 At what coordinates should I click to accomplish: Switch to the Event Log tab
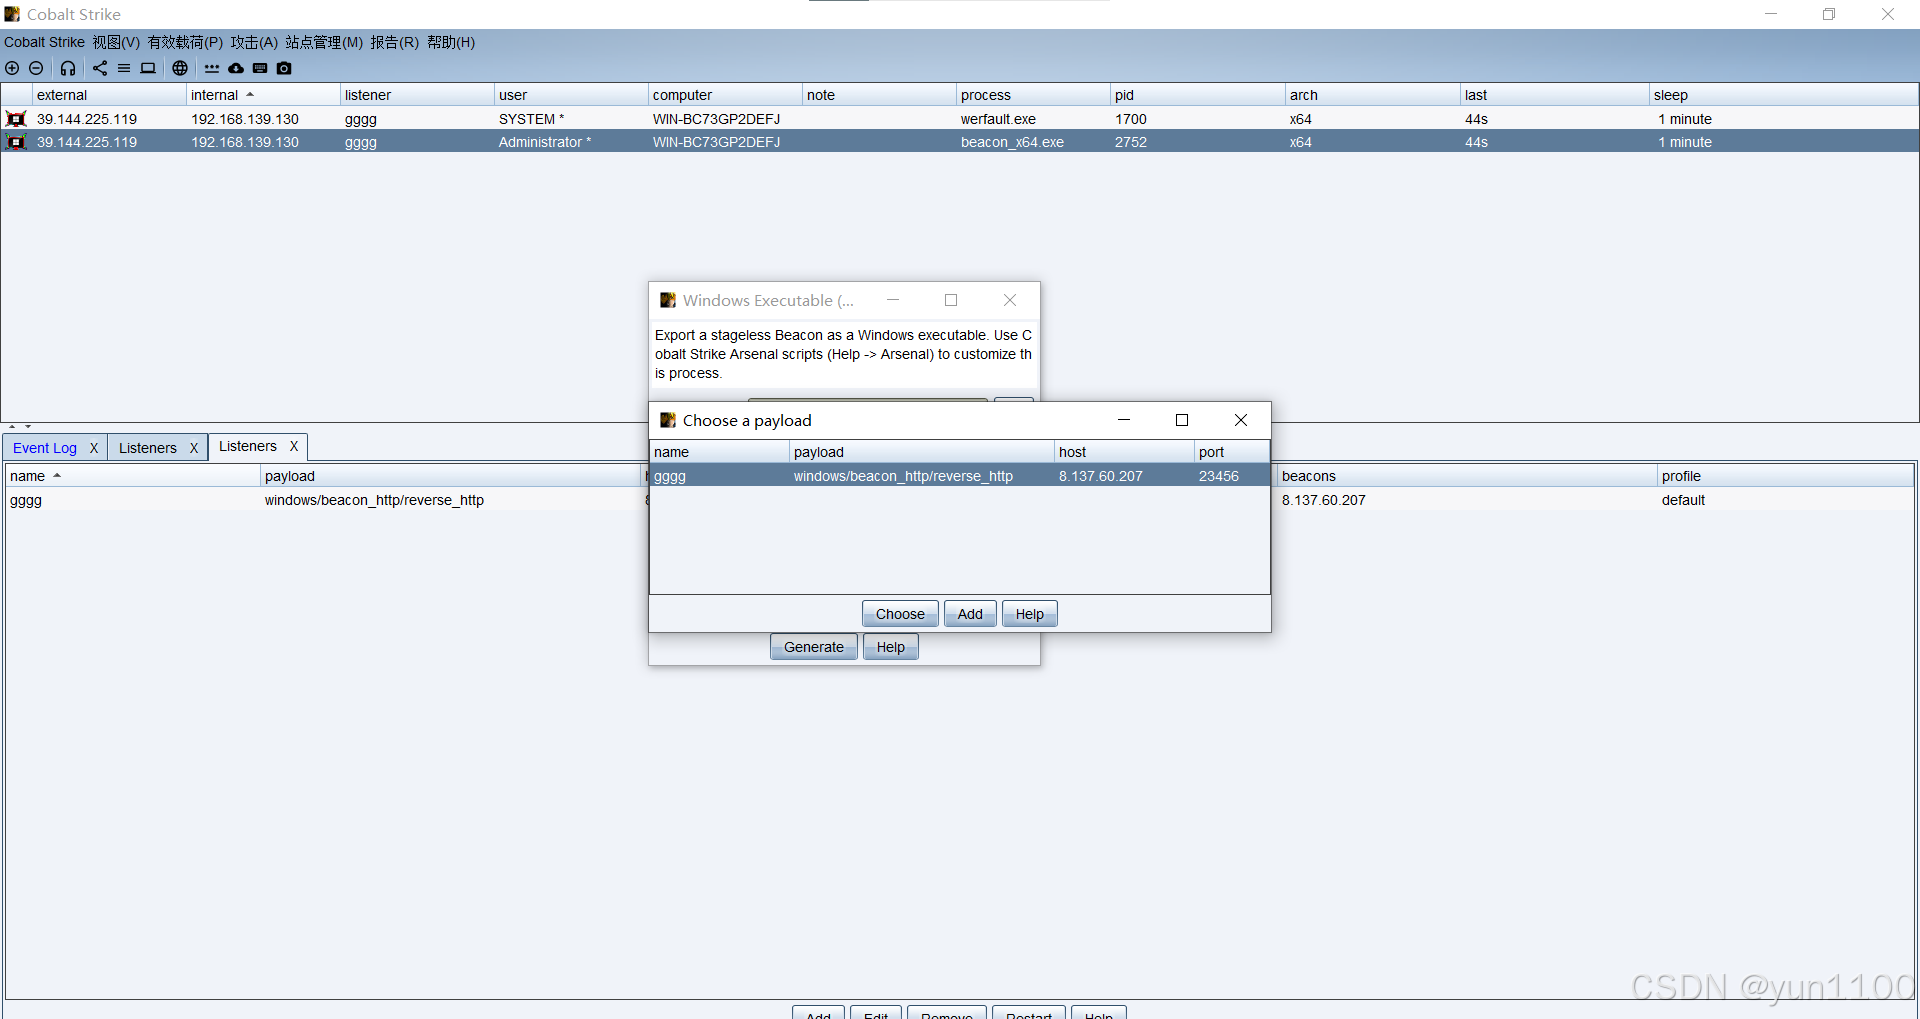(x=45, y=448)
